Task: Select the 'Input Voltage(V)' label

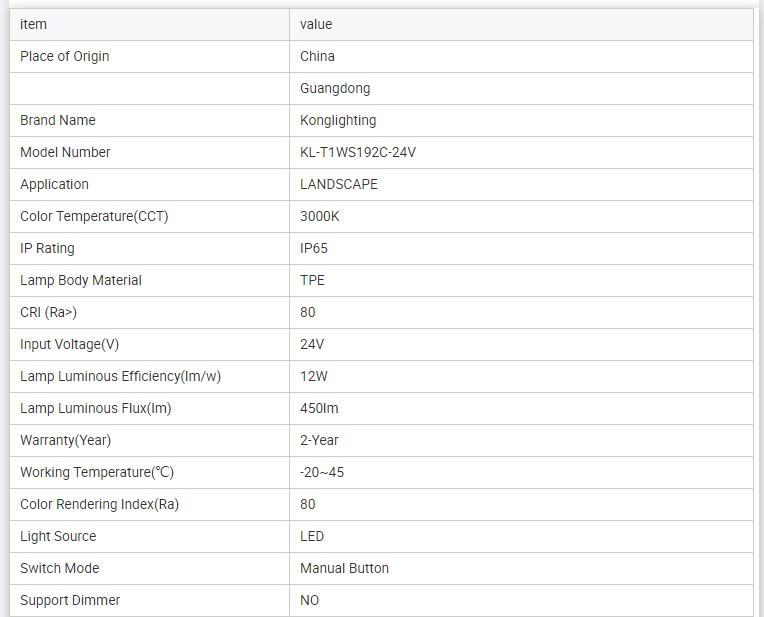Action: pyautogui.click(x=69, y=344)
